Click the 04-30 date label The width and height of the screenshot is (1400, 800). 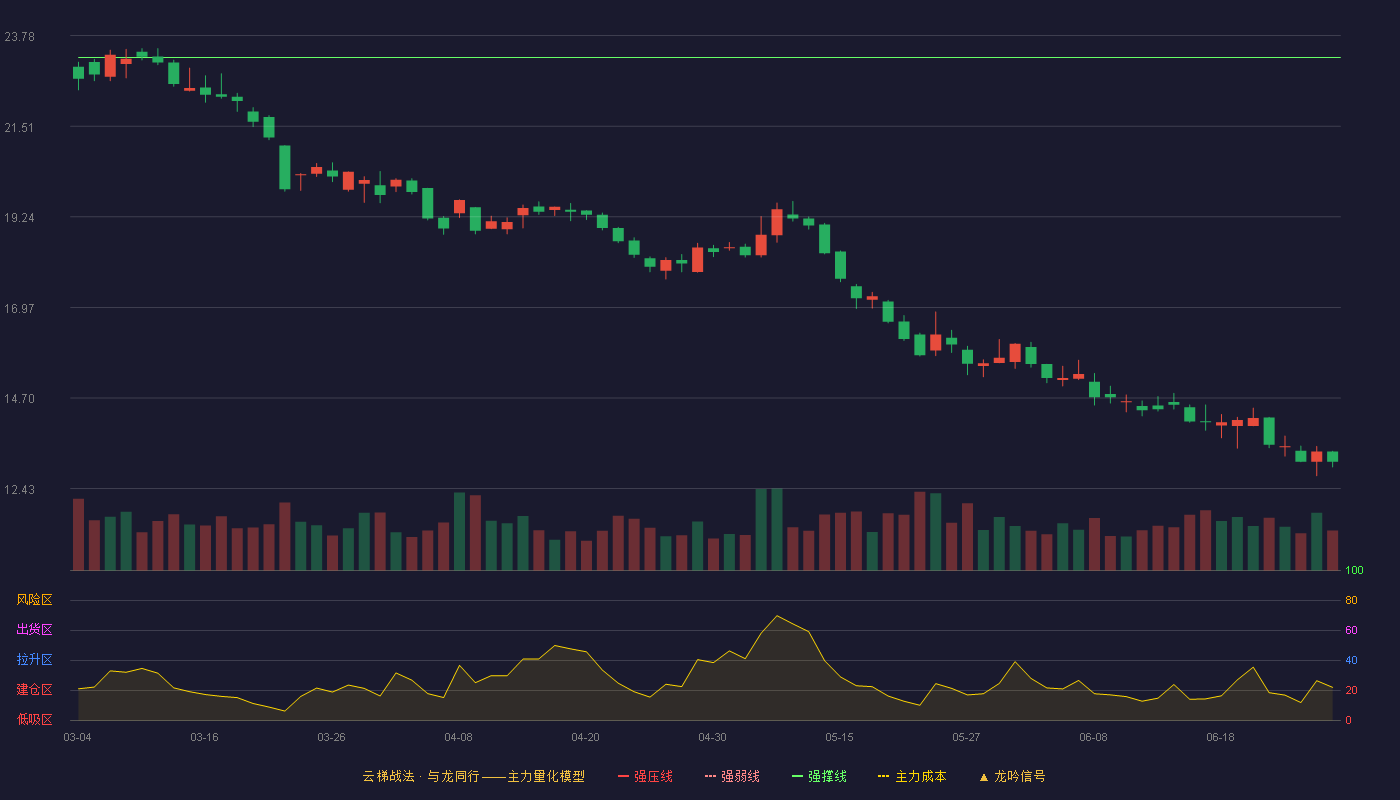712,737
